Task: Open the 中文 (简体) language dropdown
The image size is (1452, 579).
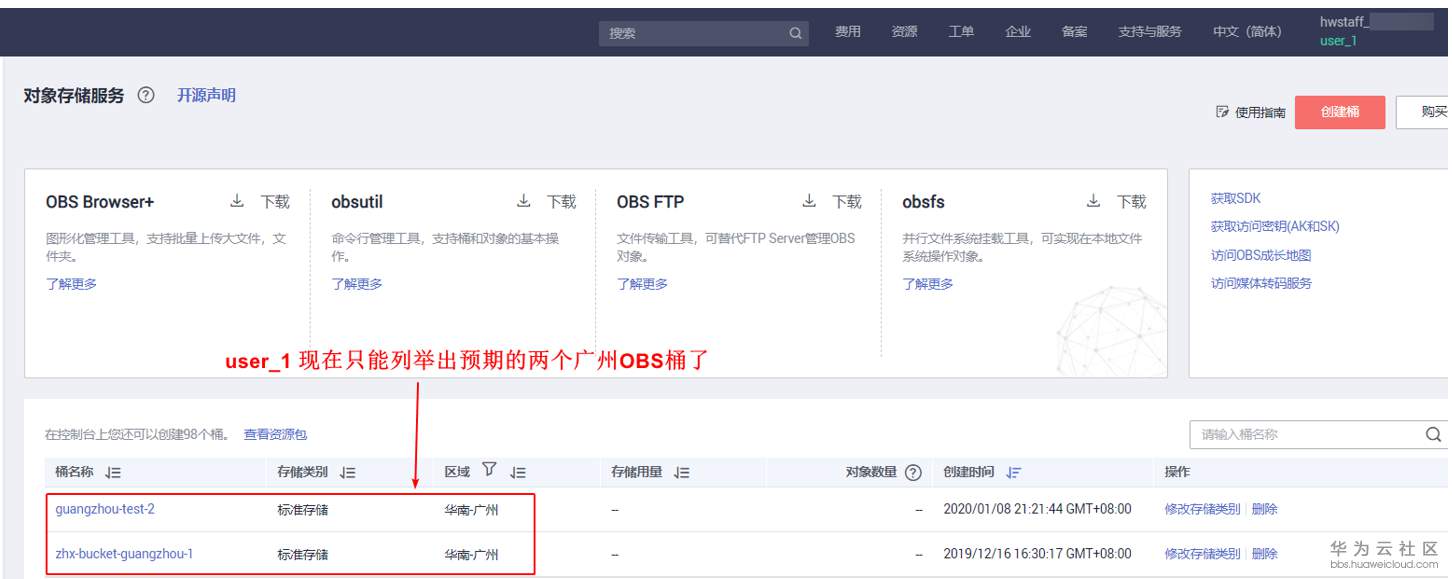Action: click(x=1247, y=32)
